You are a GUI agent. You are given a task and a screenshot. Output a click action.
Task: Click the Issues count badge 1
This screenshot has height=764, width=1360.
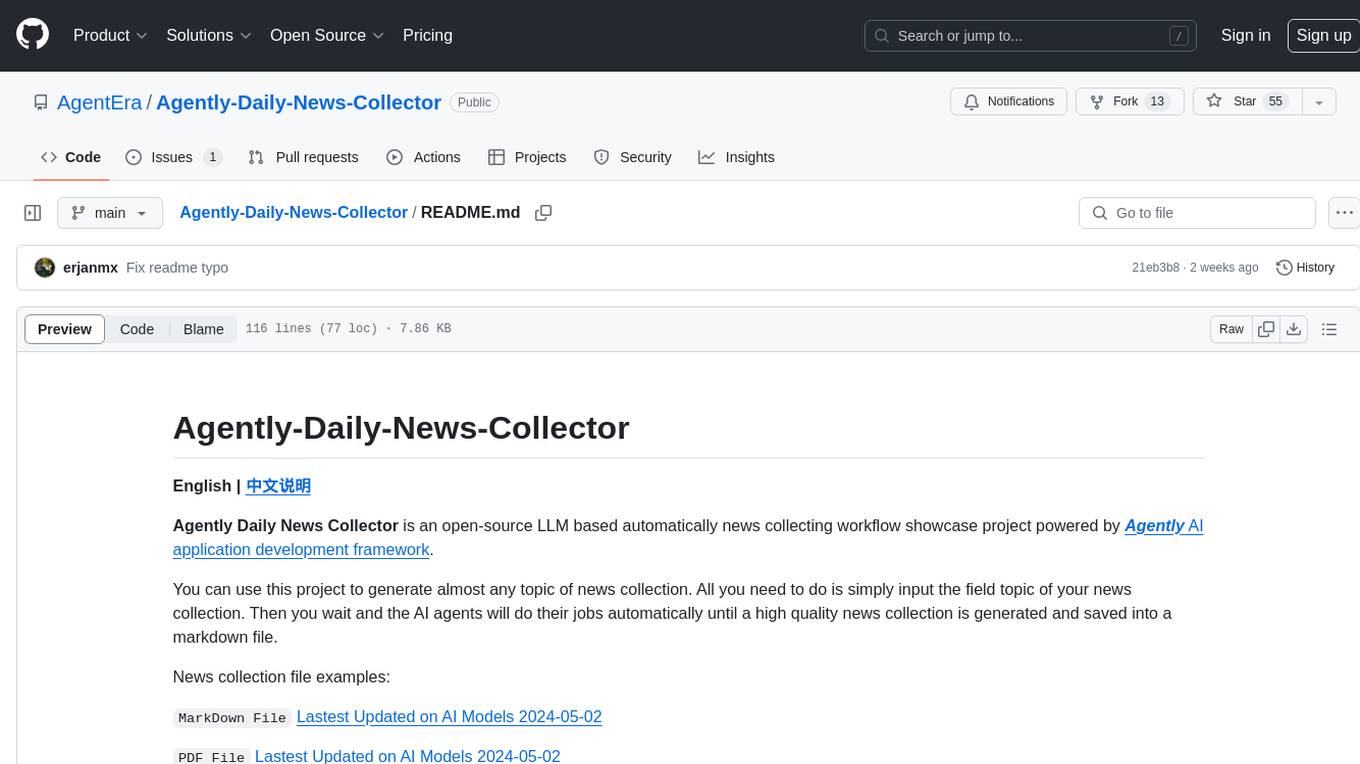(x=212, y=157)
